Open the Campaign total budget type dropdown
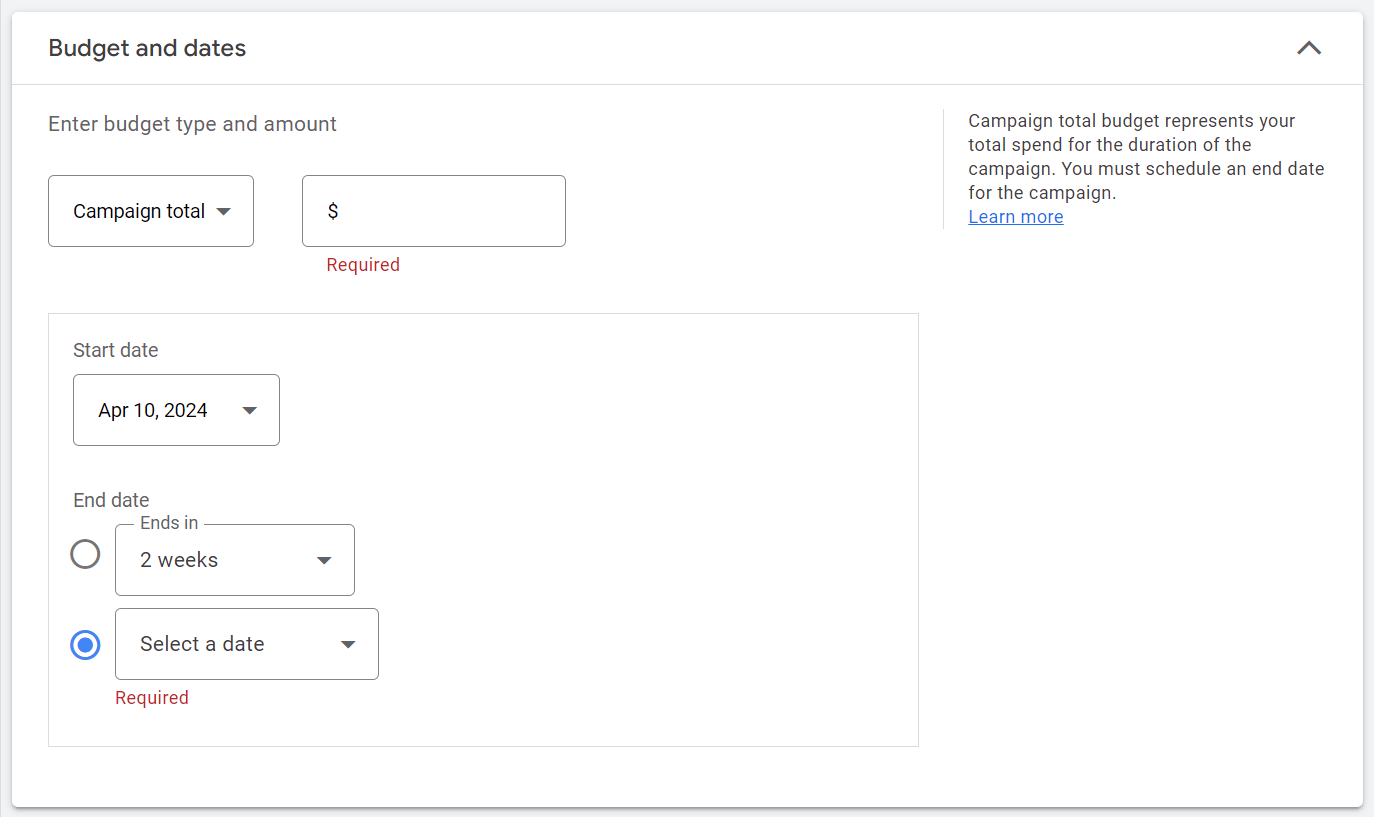The height and width of the screenshot is (817, 1374). click(x=150, y=211)
